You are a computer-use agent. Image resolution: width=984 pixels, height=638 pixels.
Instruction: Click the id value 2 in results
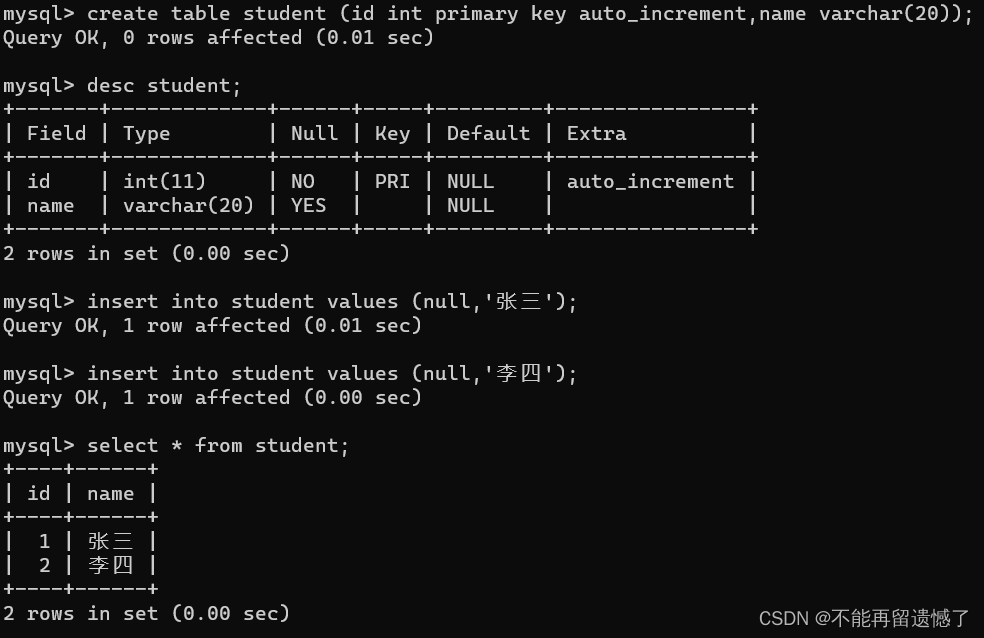(x=45, y=566)
